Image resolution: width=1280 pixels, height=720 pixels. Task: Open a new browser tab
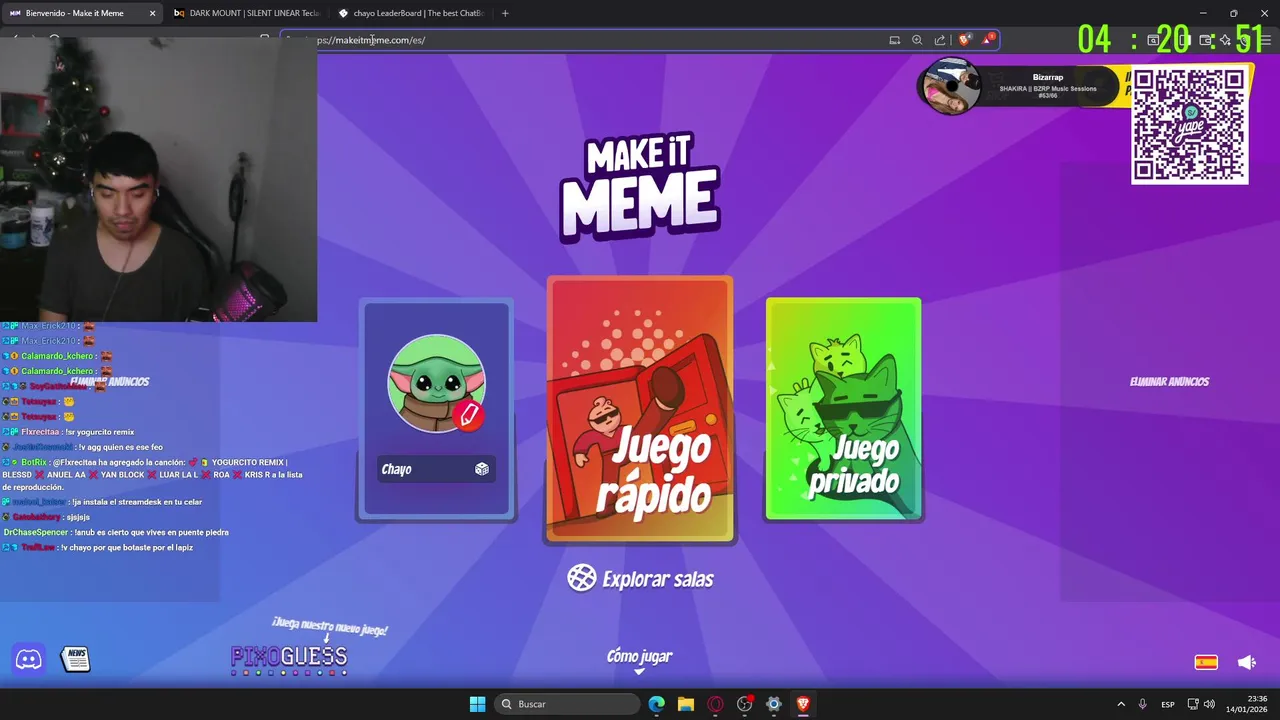[505, 13]
